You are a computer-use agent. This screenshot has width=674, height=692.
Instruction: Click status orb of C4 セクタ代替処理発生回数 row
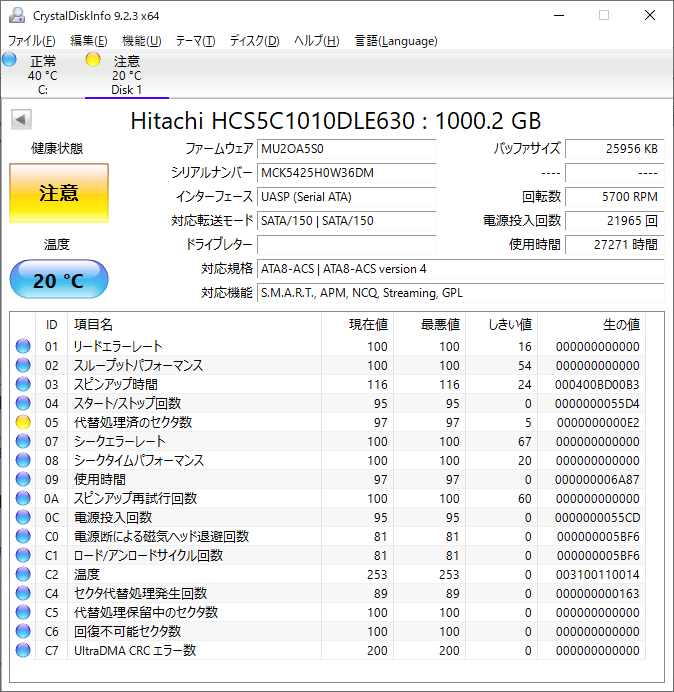click(23, 593)
